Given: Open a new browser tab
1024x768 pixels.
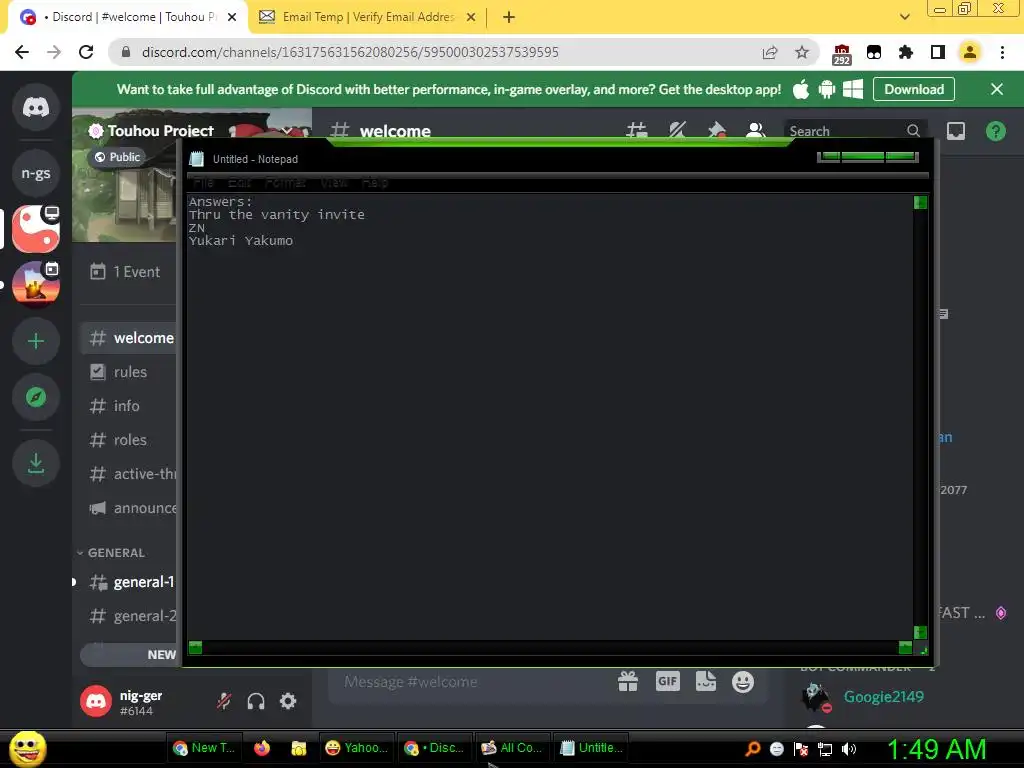Looking at the screenshot, I should (509, 18).
